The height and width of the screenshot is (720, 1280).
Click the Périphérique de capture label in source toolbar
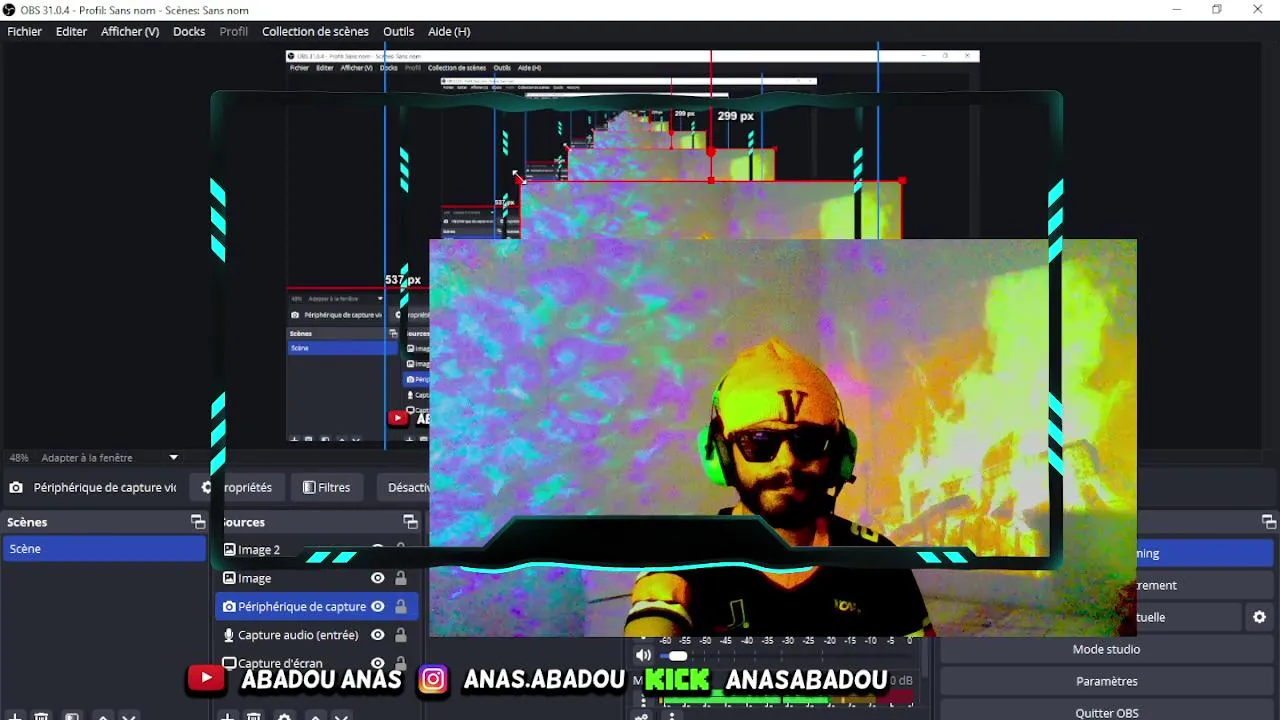tap(105, 488)
